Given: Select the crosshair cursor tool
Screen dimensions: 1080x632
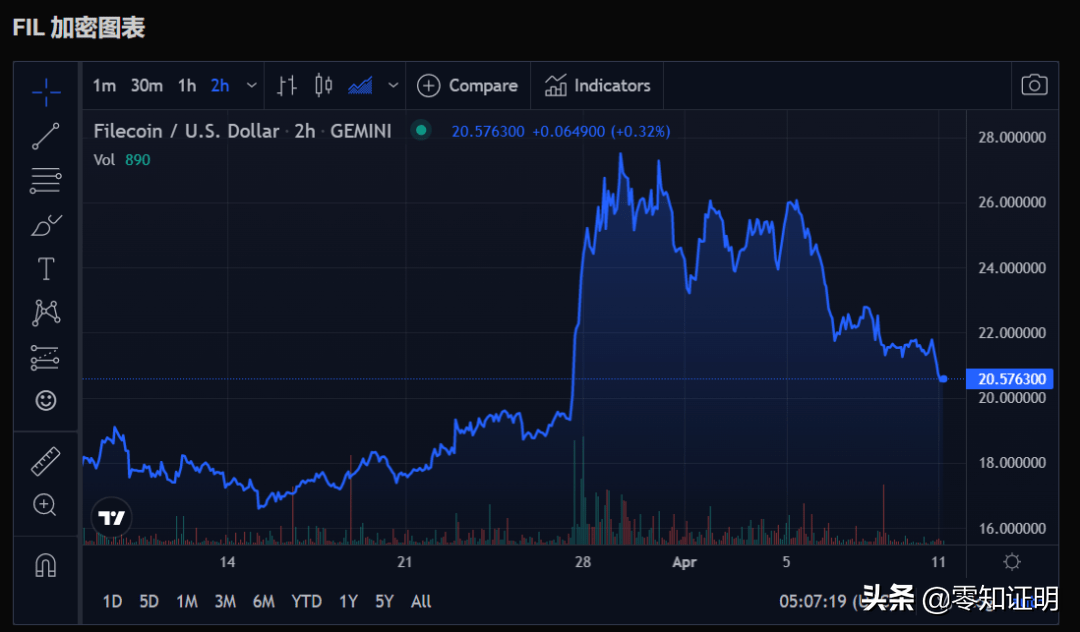Looking at the screenshot, I should [46, 92].
